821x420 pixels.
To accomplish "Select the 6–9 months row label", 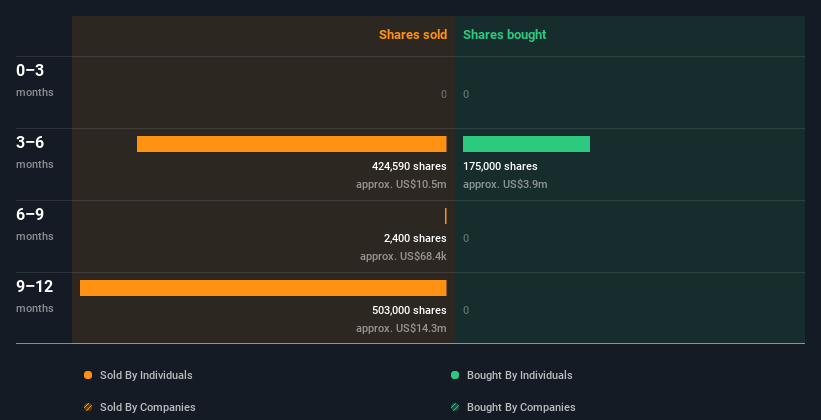I will click(35, 224).
